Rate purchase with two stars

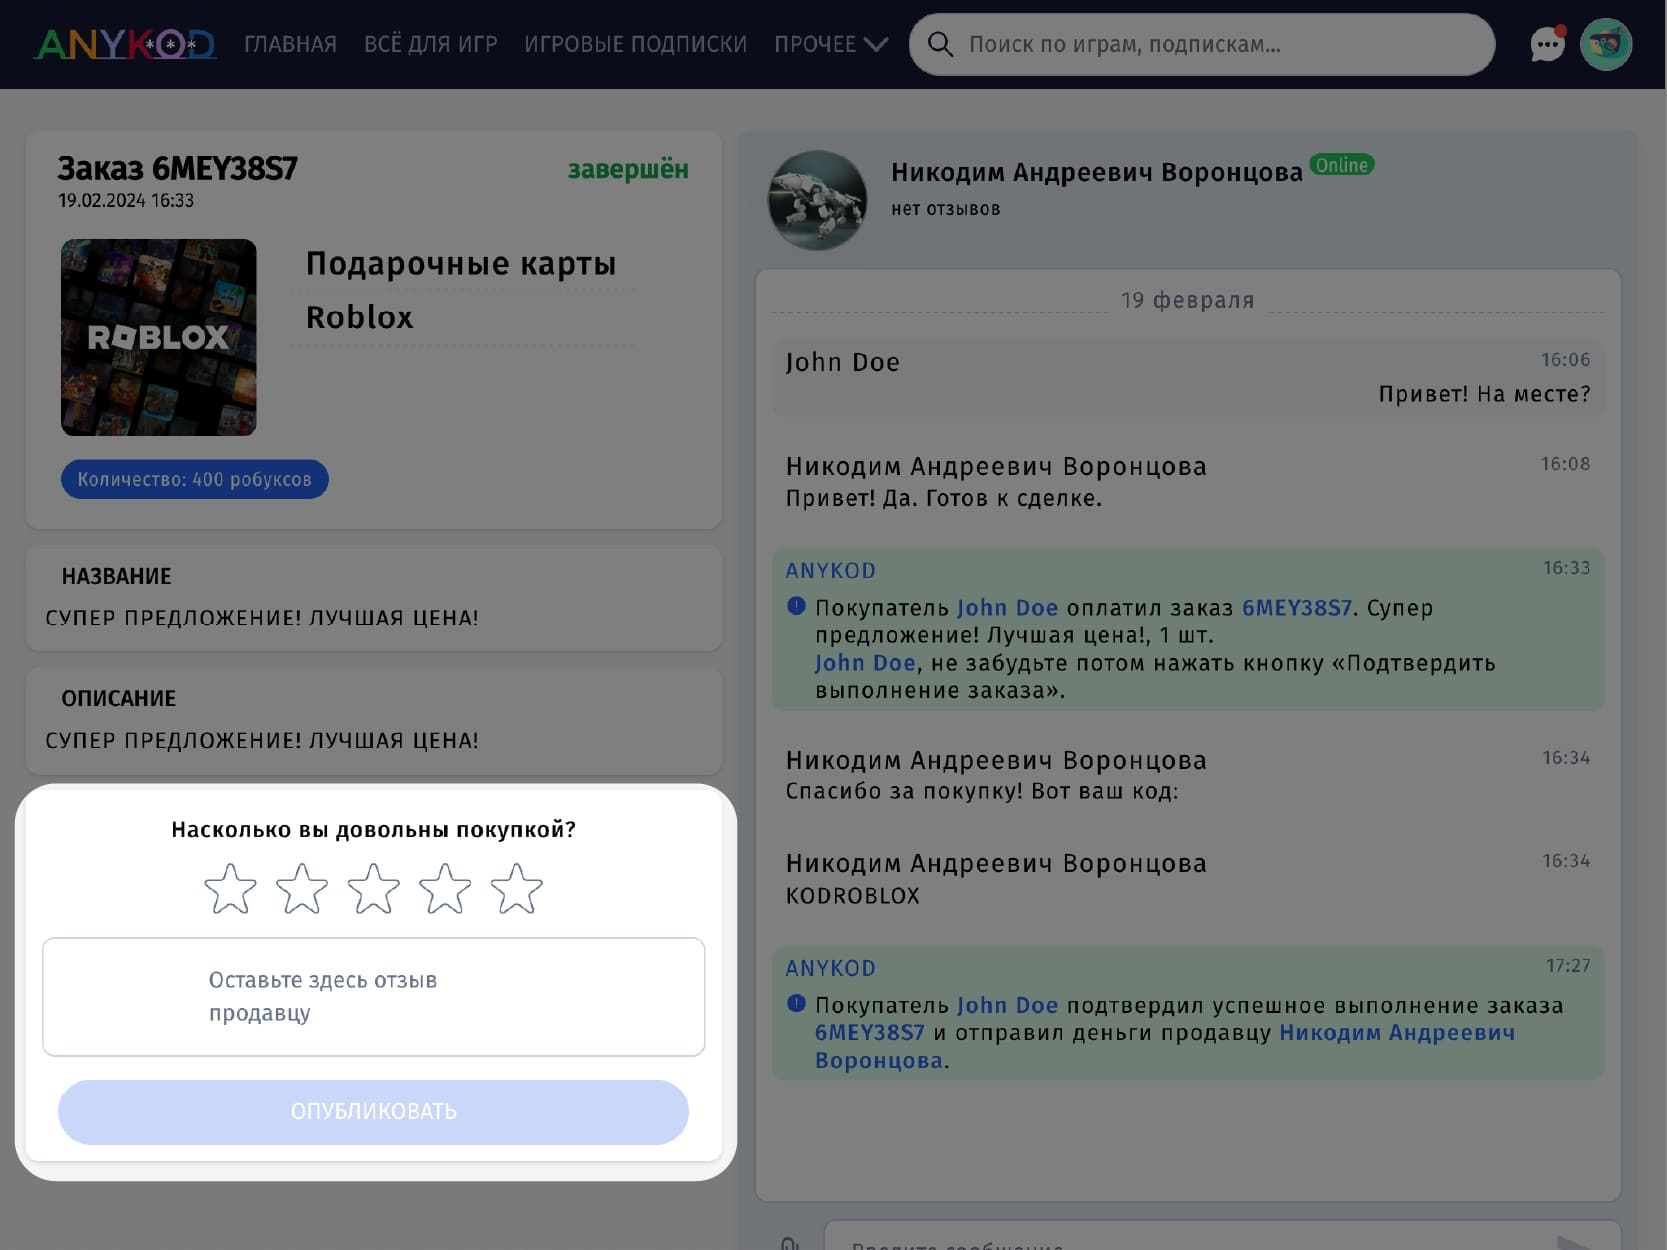point(302,889)
